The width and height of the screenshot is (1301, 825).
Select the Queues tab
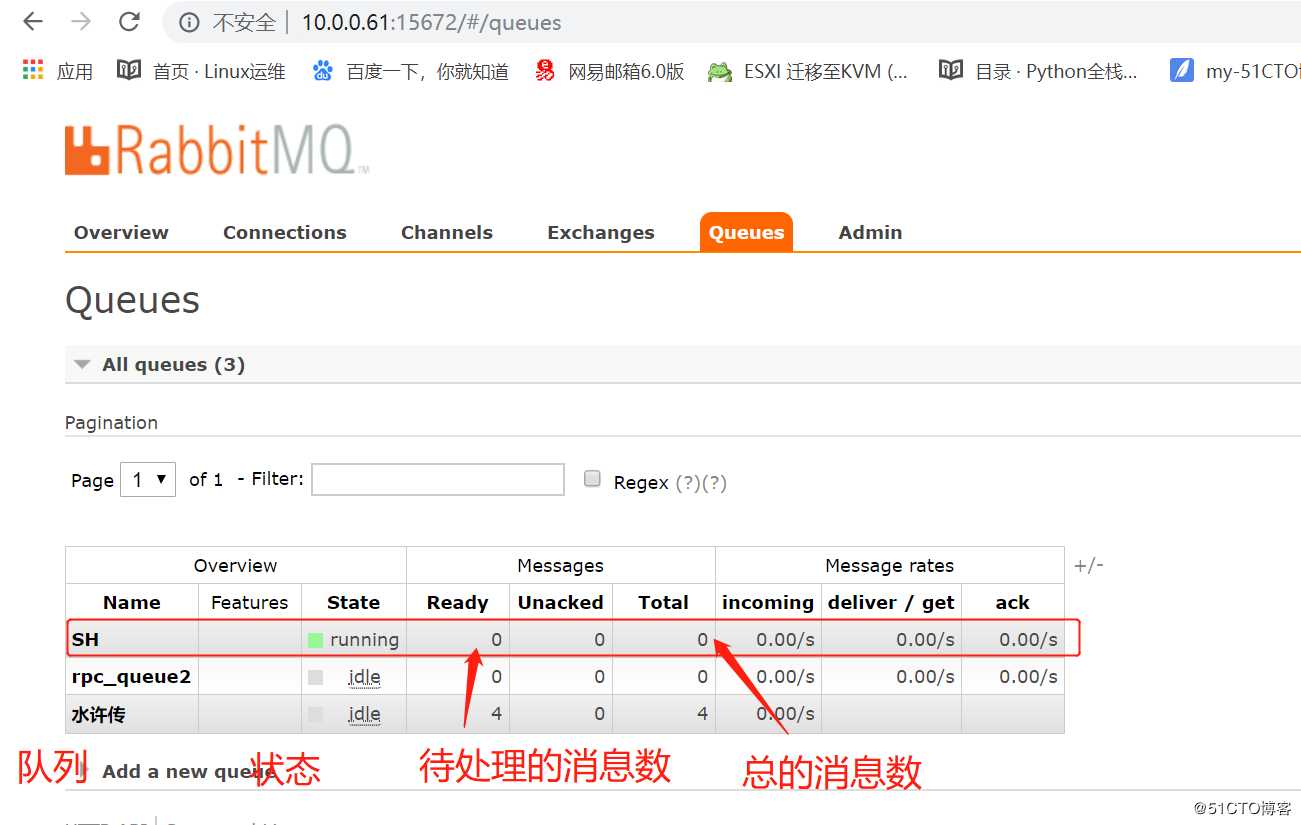(x=746, y=232)
